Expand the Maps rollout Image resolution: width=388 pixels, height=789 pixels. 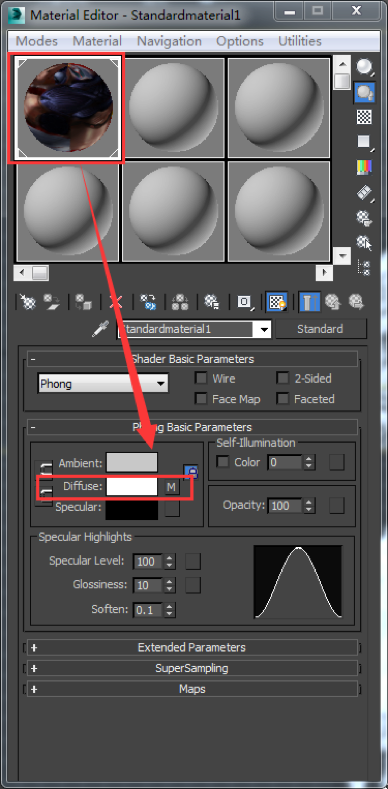(x=192, y=689)
